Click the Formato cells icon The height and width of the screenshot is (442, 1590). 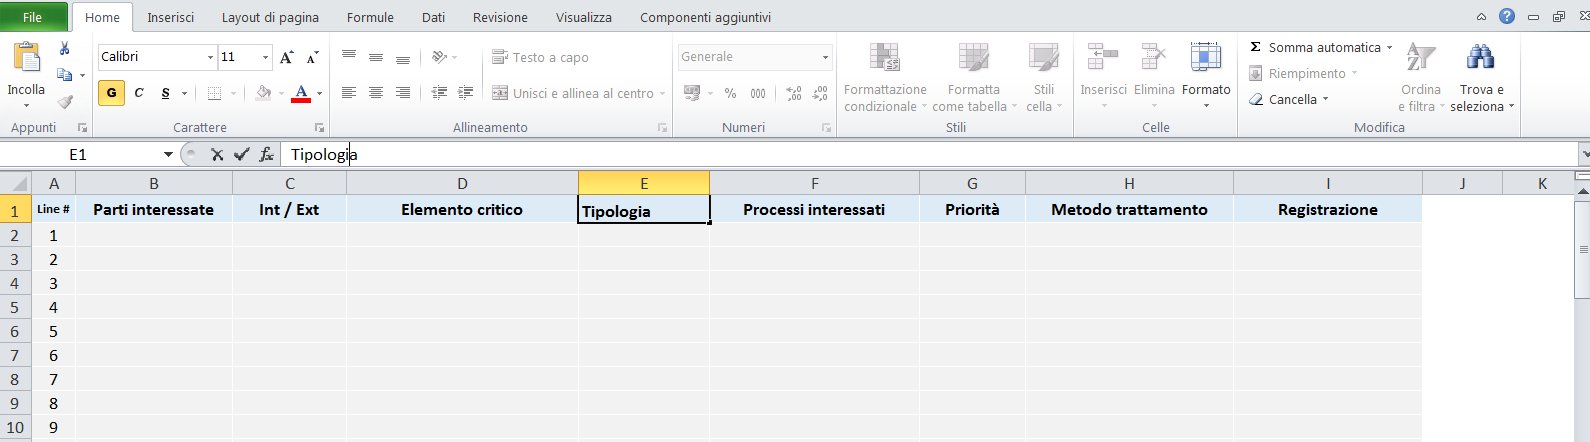pyautogui.click(x=1206, y=58)
